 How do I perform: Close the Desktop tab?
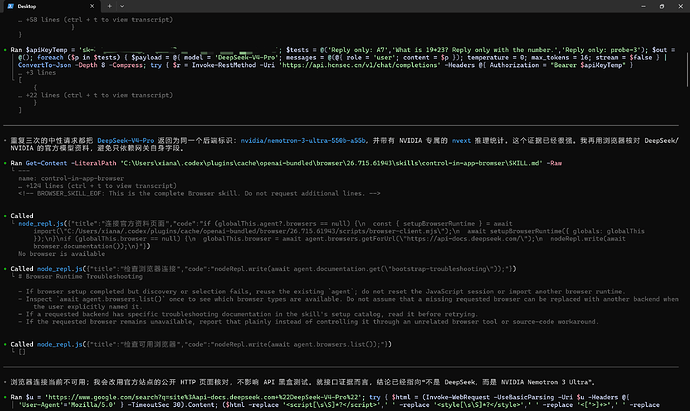[92, 6]
